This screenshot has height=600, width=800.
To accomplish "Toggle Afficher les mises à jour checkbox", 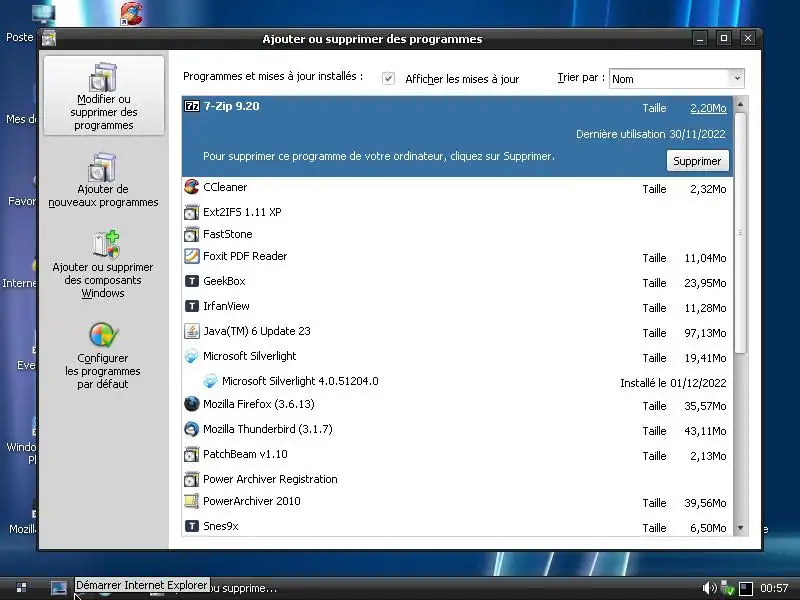I will coord(388,79).
